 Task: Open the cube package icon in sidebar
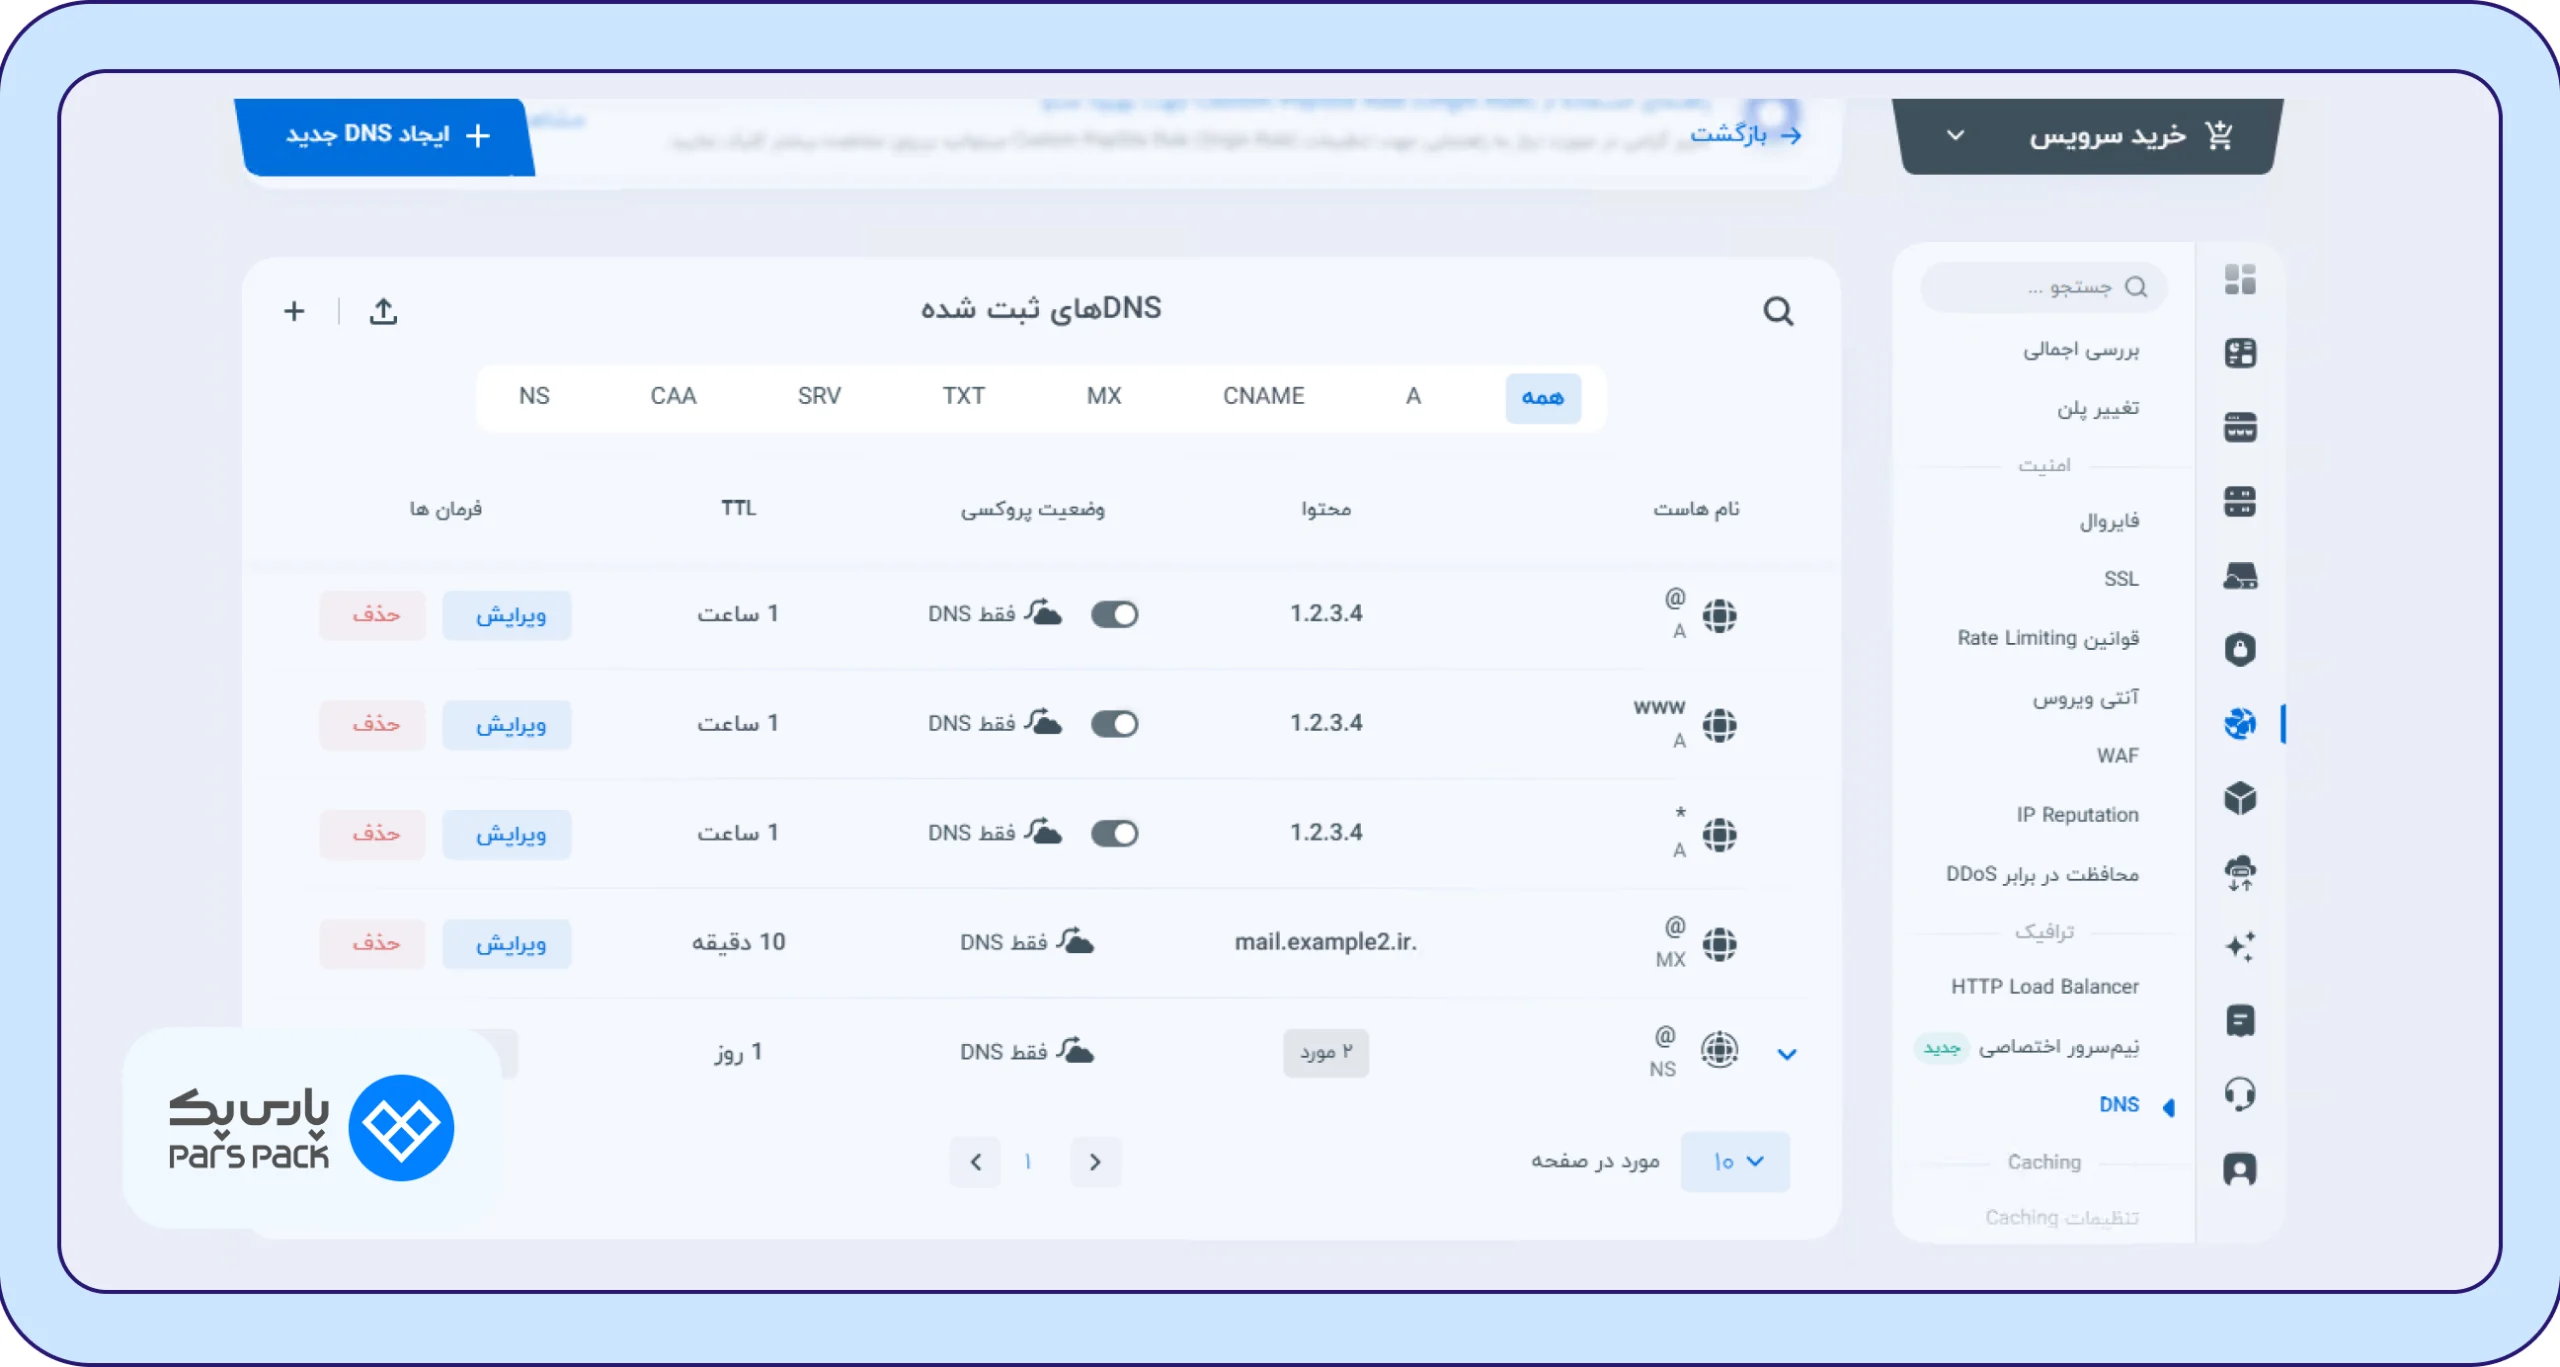(x=2240, y=798)
